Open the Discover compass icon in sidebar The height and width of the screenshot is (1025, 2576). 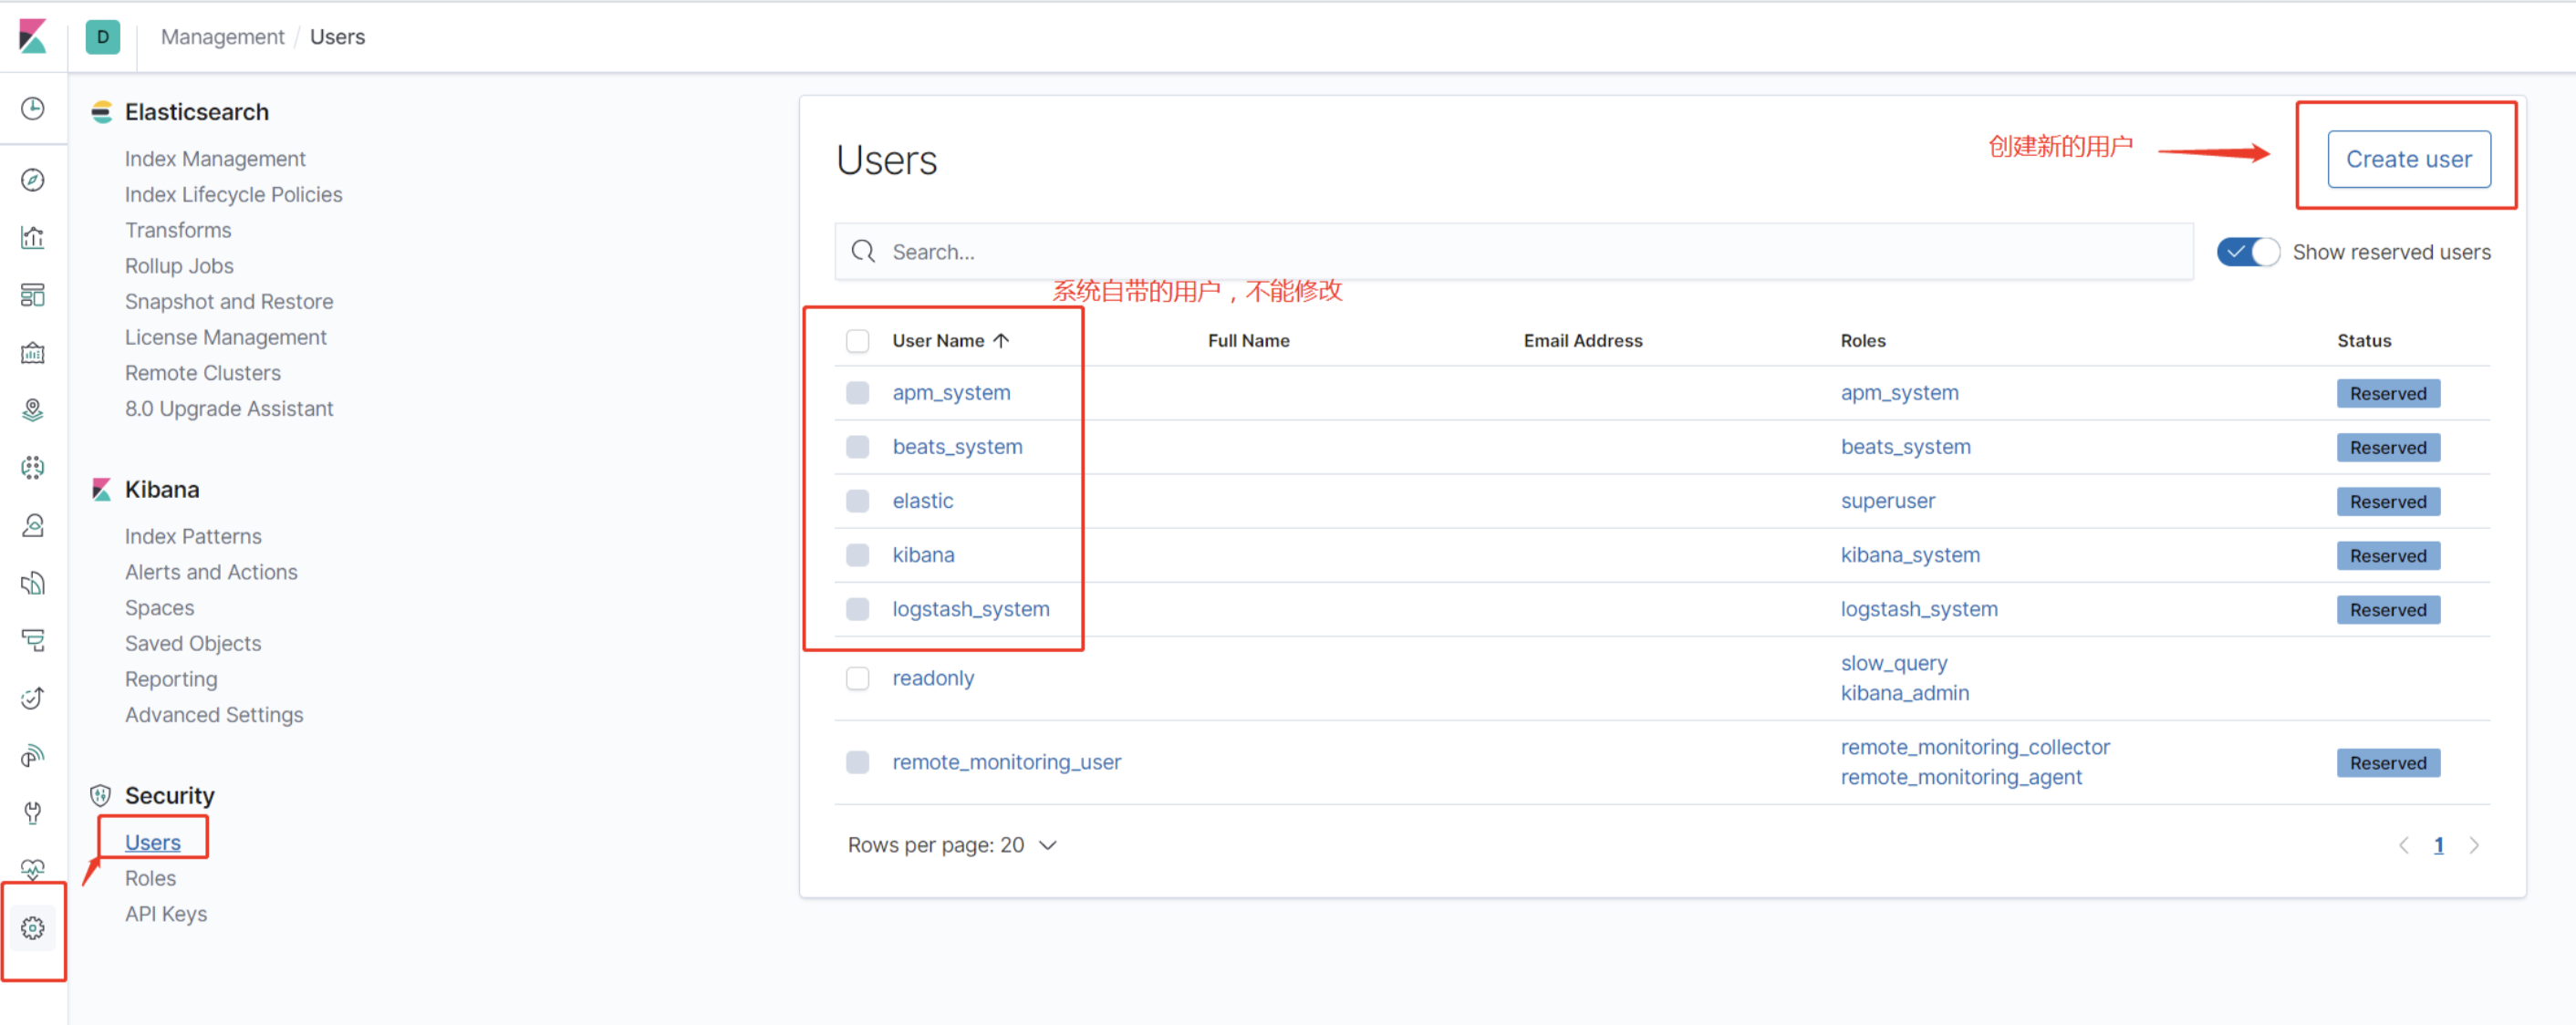coord(32,180)
